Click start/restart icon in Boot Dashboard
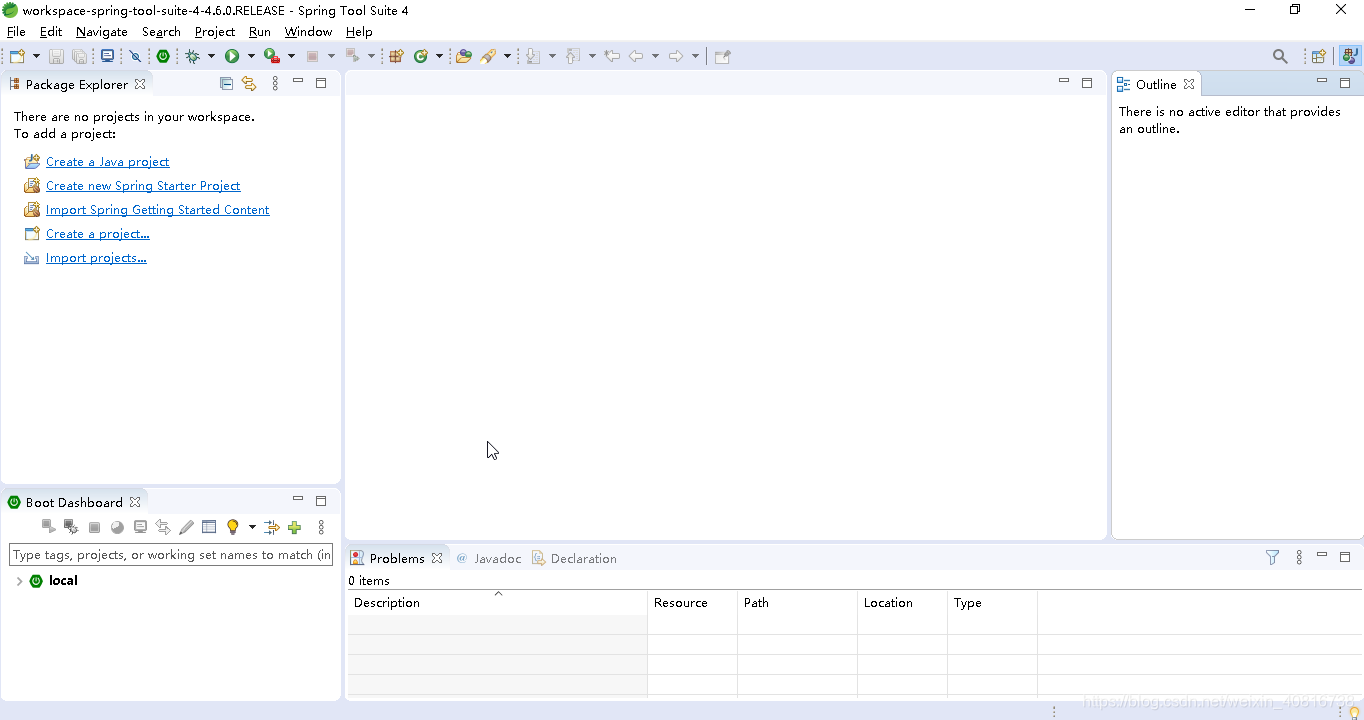The width and height of the screenshot is (1364, 720). (48, 527)
